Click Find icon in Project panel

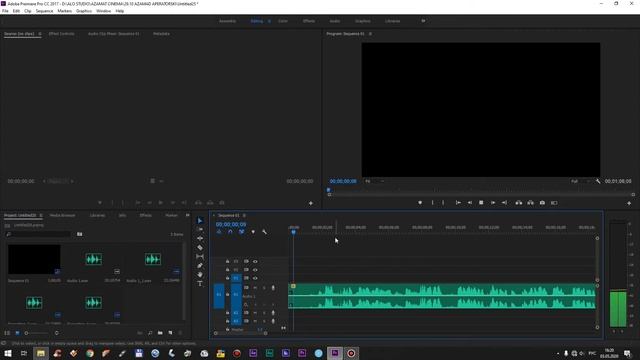coord(150,333)
